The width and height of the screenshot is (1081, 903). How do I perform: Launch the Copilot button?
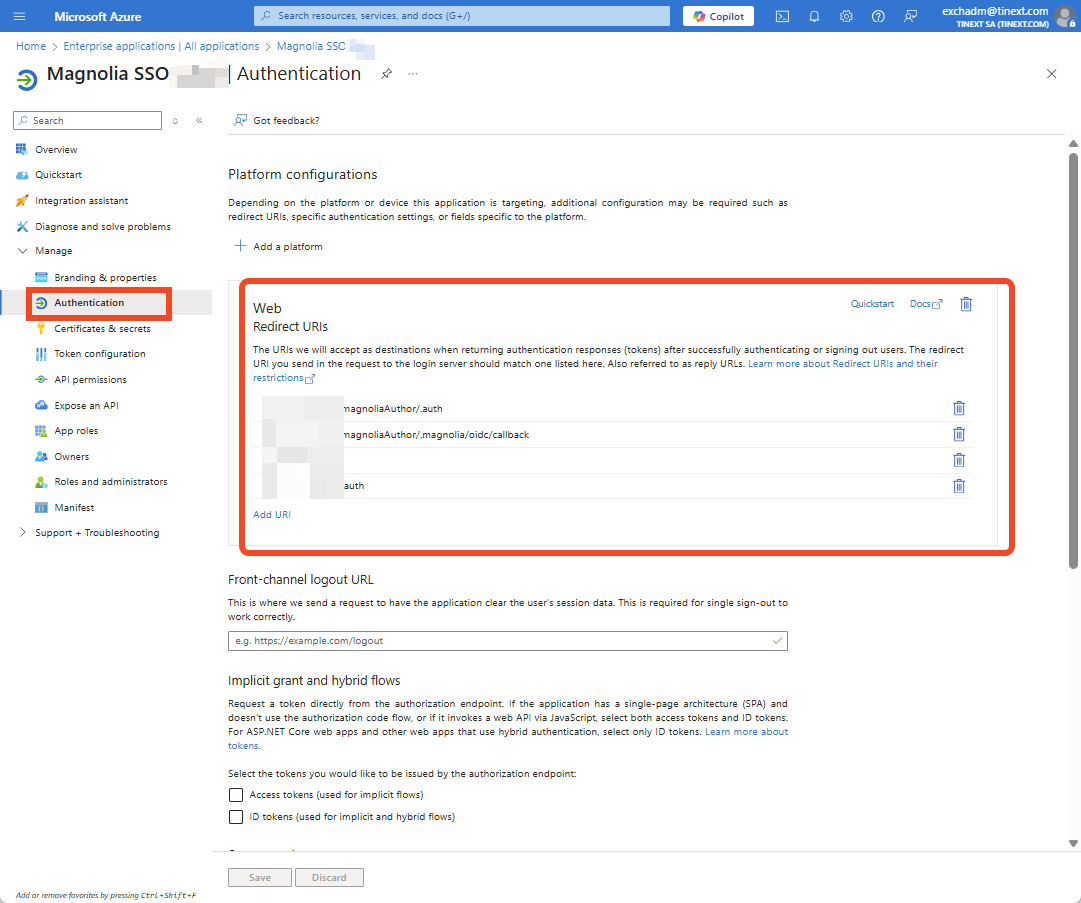click(718, 16)
